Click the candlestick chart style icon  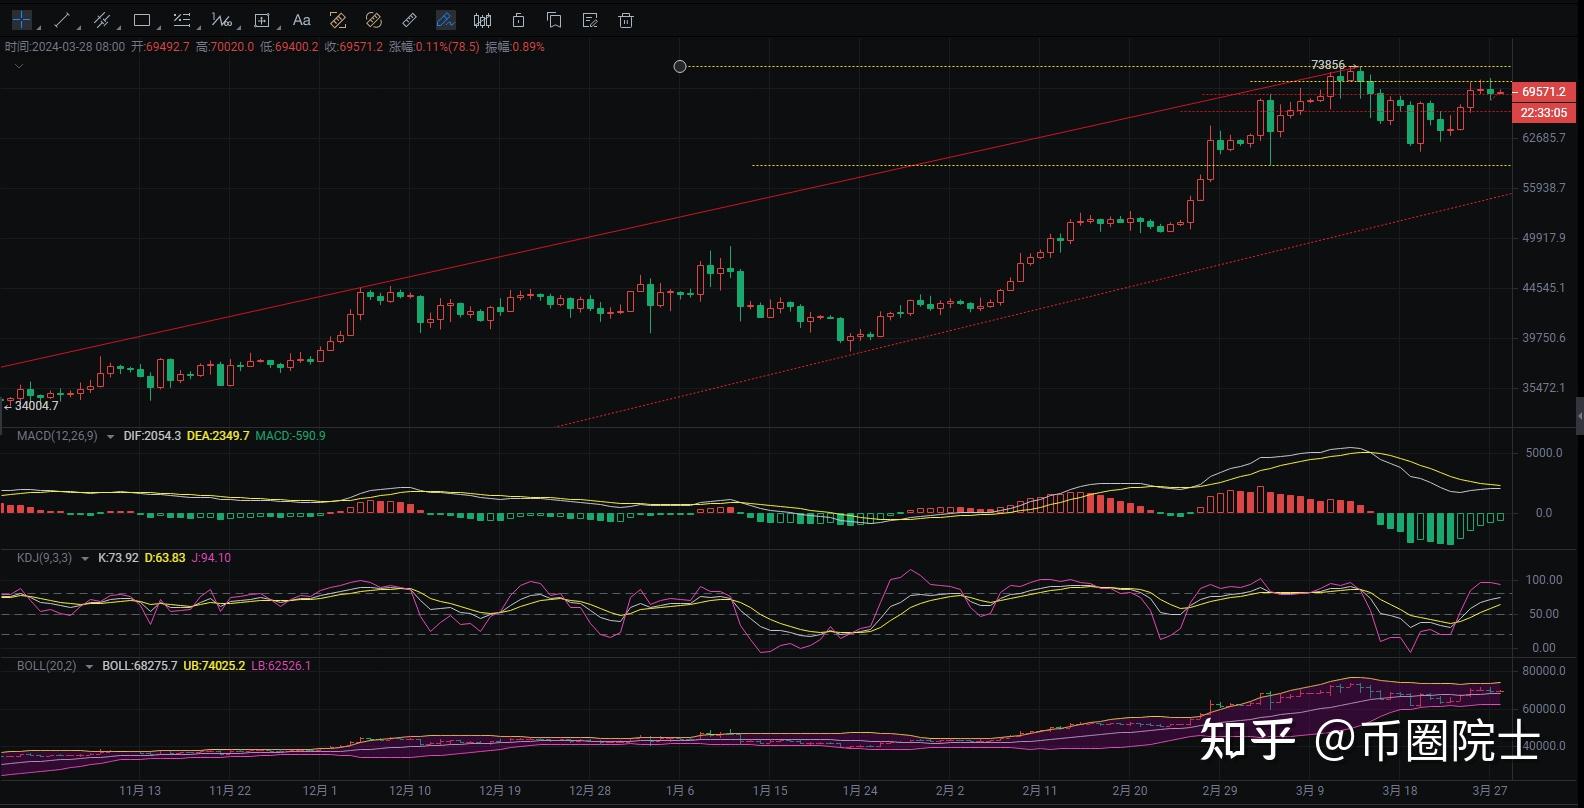[482, 20]
